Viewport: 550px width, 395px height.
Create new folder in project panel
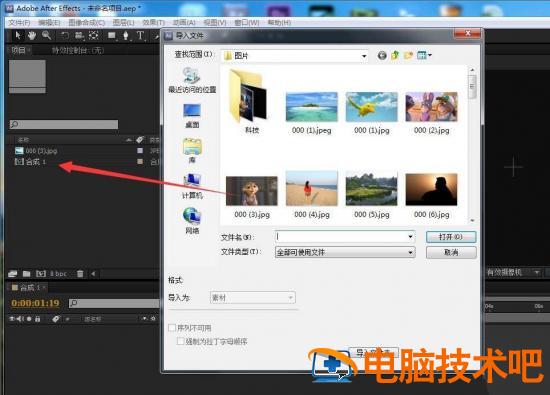tap(27, 274)
